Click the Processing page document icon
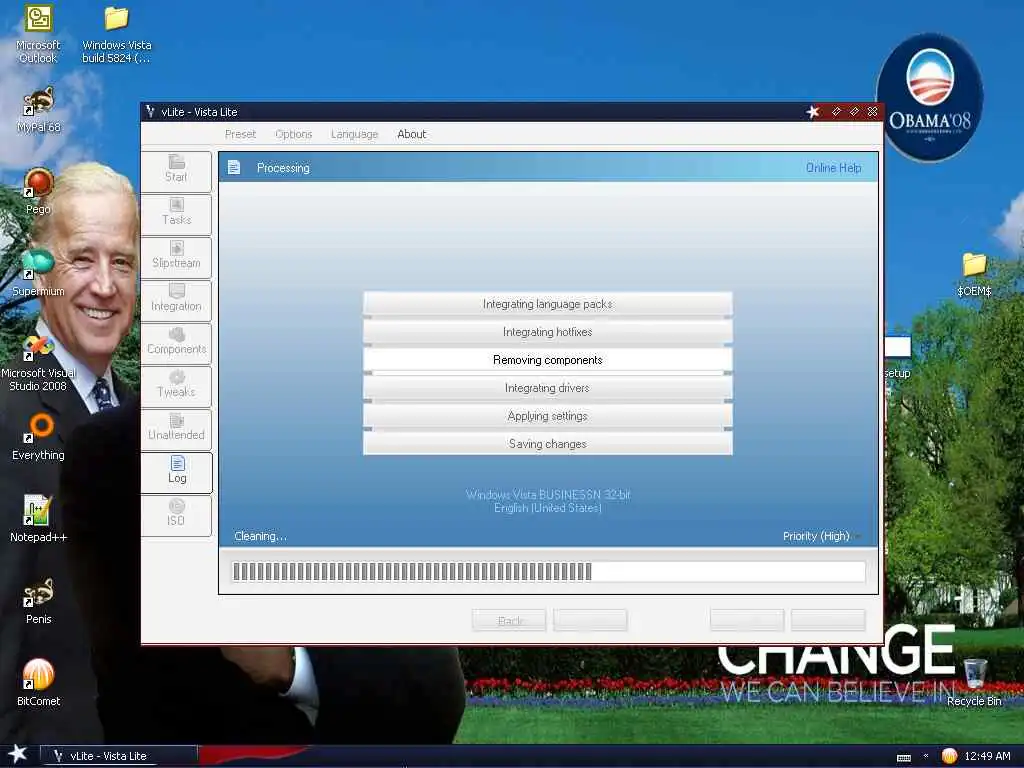 pos(234,168)
